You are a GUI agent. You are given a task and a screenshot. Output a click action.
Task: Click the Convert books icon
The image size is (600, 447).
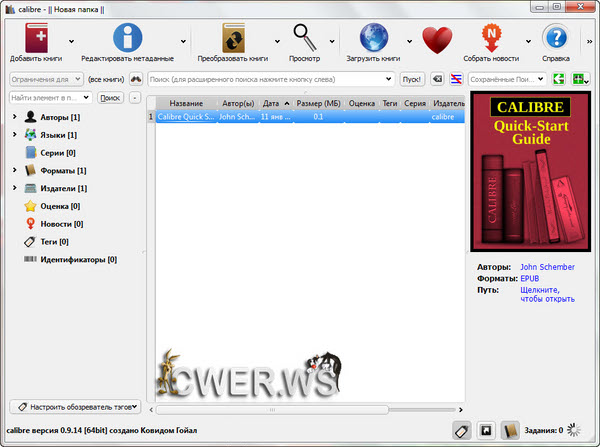[x=232, y=38]
